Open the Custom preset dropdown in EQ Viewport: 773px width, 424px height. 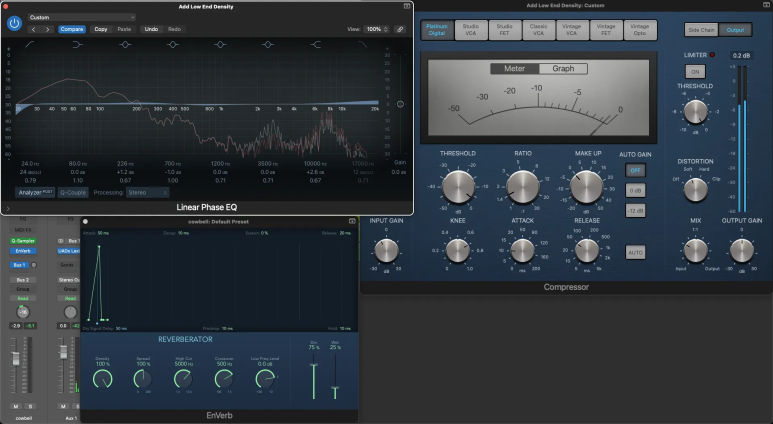[x=80, y=17]
